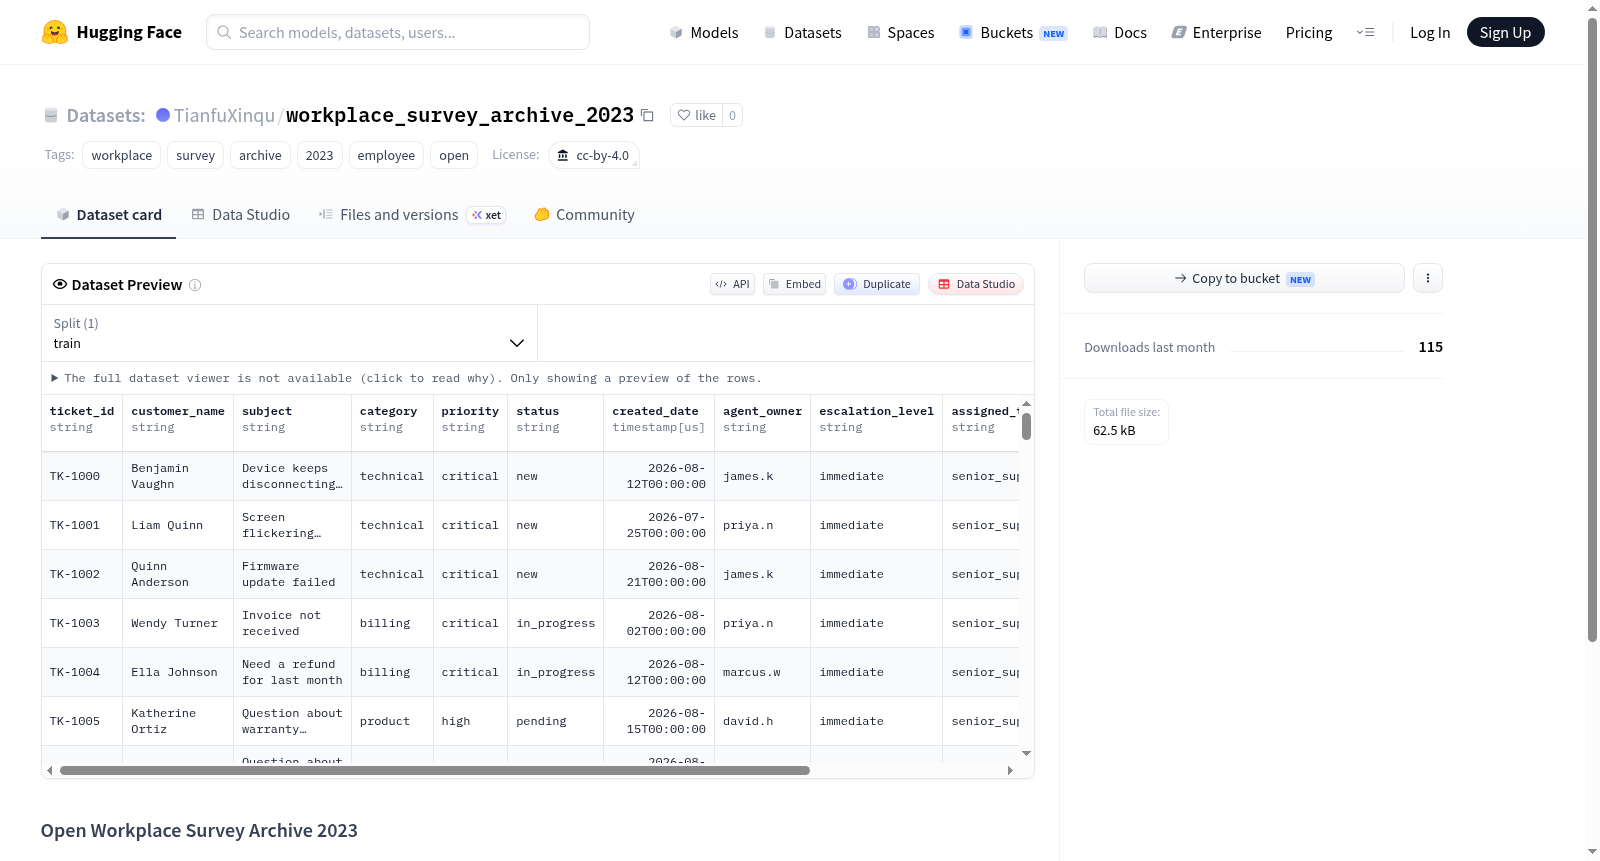This screenshot has height=861, width=1600.
Task: Switch to the Data Studio tab
Action: click(241, 215)
